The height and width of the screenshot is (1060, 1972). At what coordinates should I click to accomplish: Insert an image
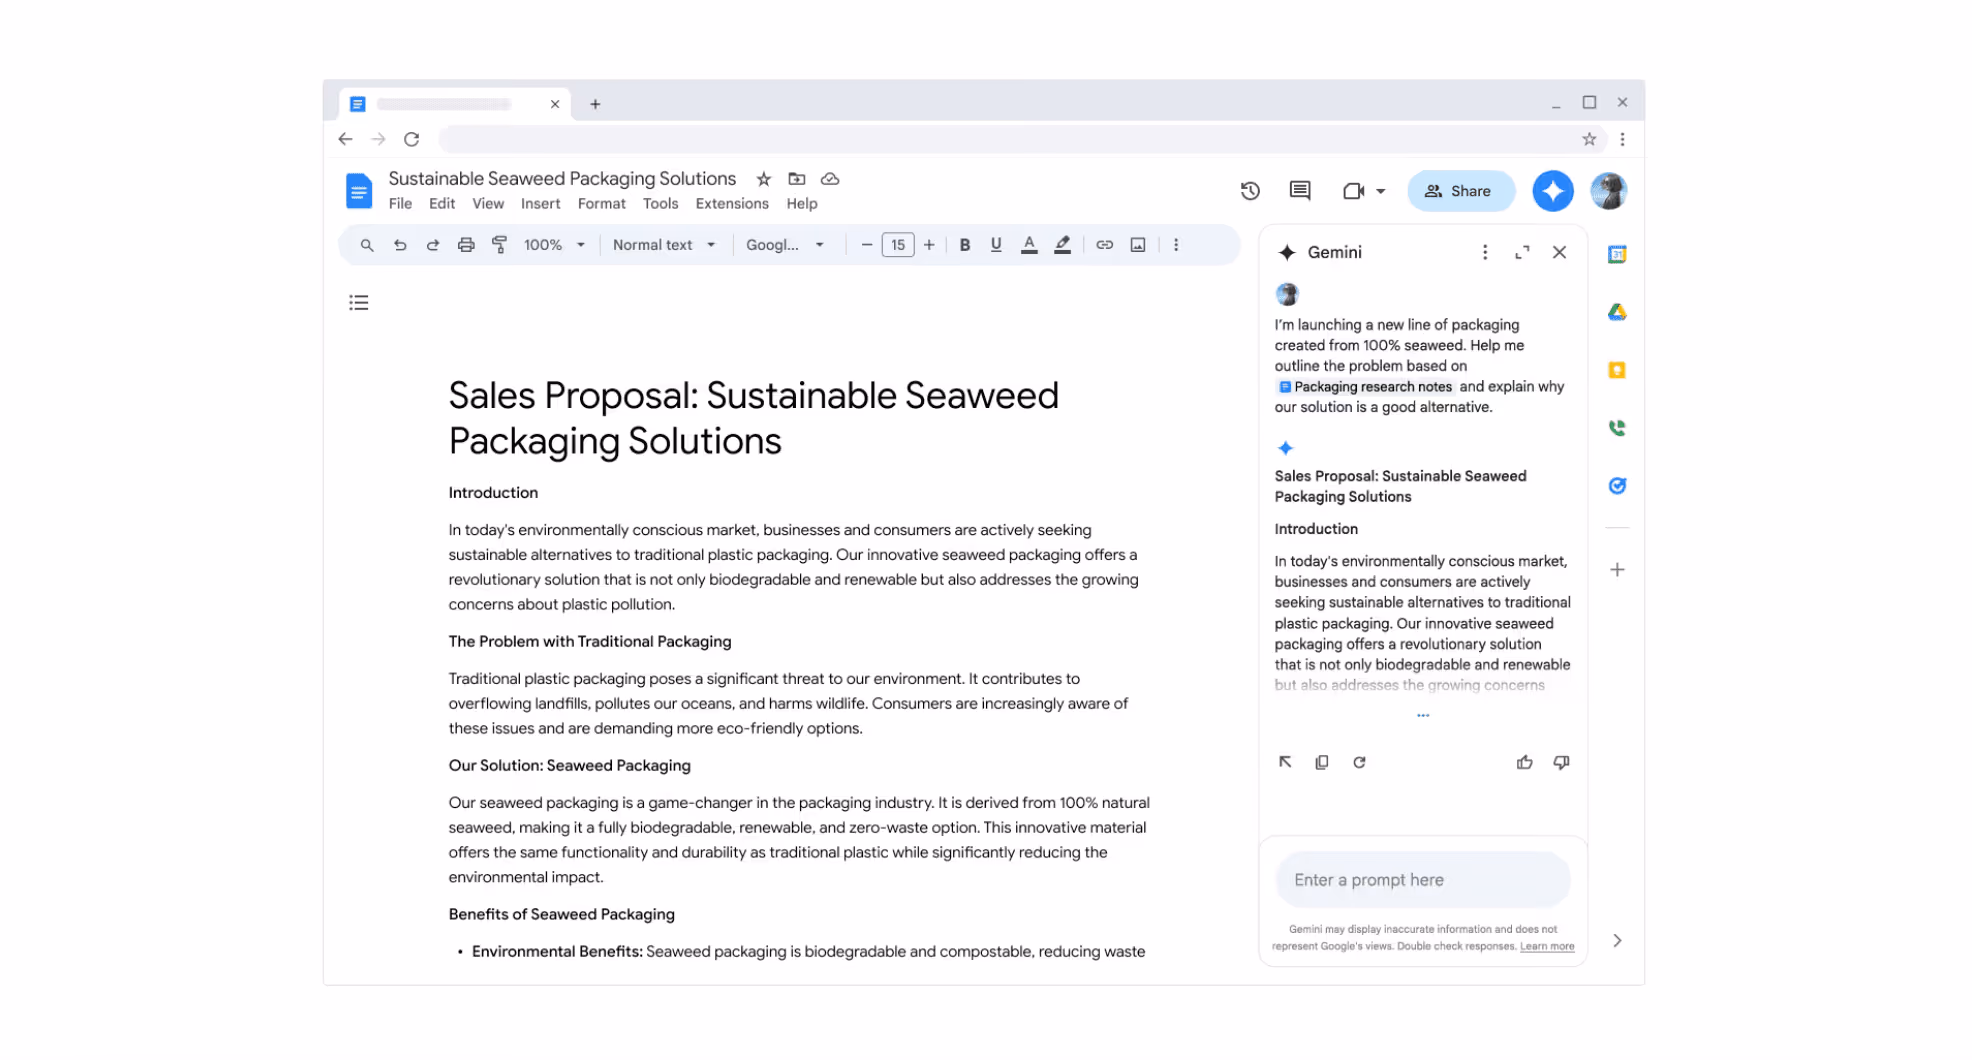tap(1138, 245)
